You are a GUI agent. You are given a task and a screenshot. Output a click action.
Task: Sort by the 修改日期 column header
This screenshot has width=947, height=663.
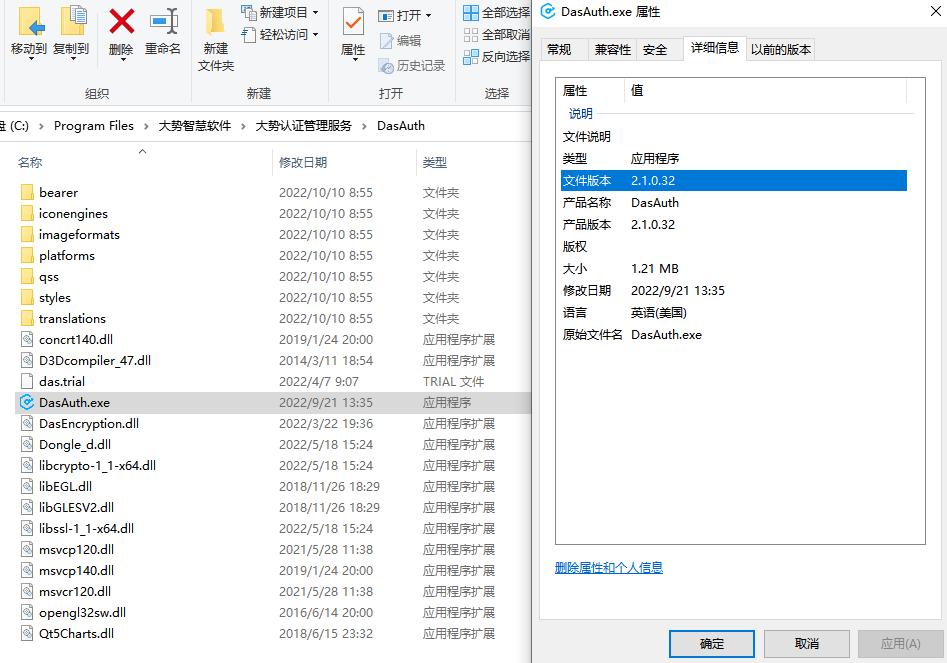(303, 162)
